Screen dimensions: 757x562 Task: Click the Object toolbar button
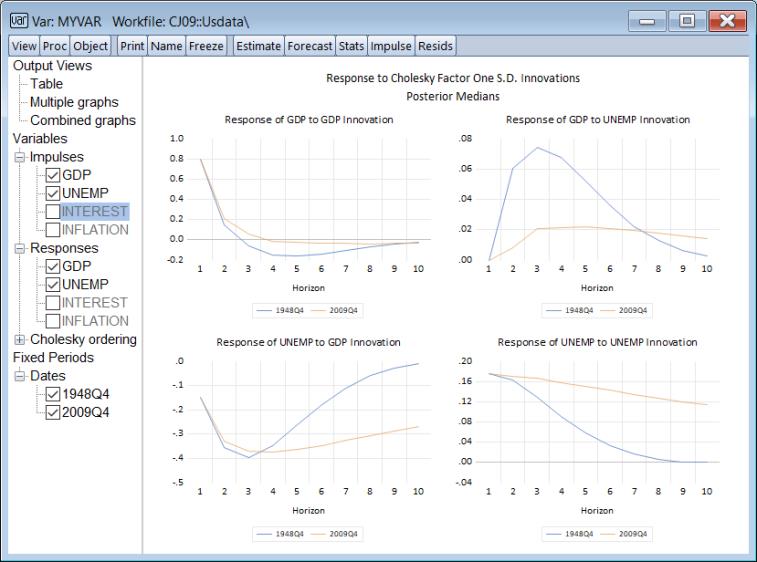coord(91,46)
